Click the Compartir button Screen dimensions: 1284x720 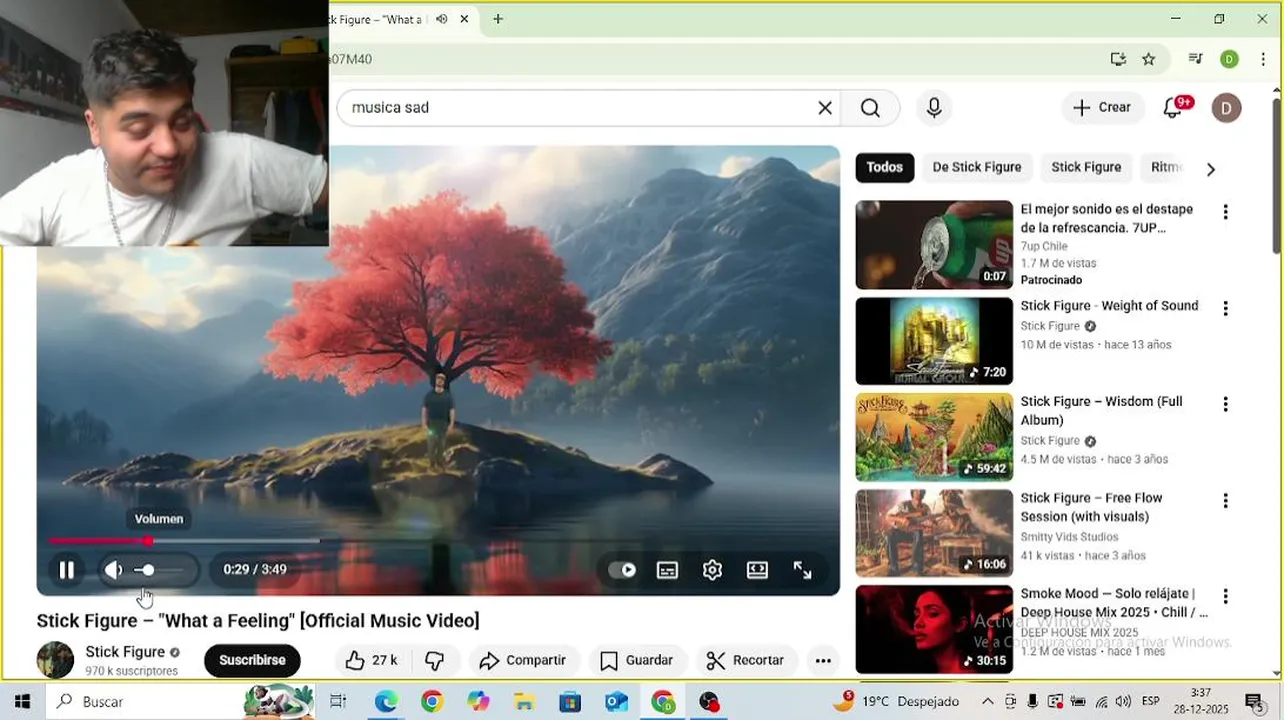(522, 660)
